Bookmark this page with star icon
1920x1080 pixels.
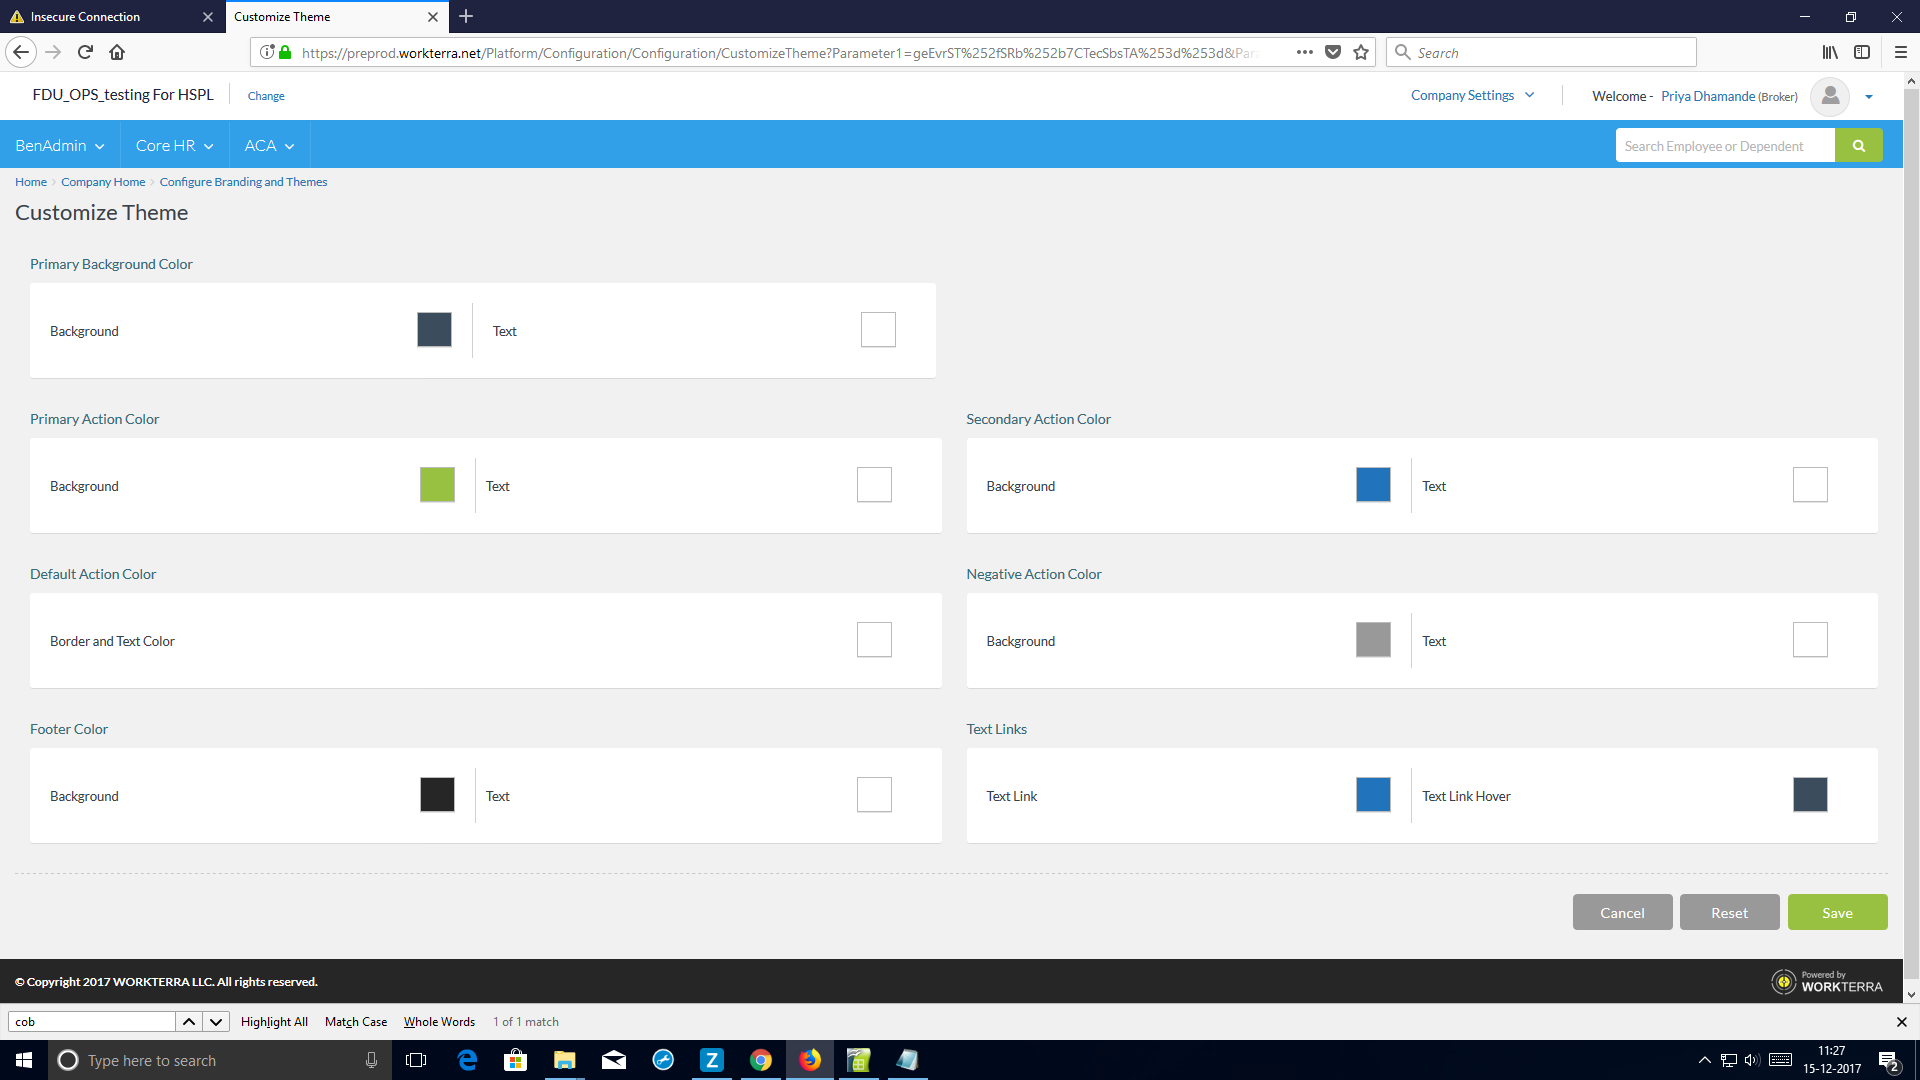tap(1361, 52)
